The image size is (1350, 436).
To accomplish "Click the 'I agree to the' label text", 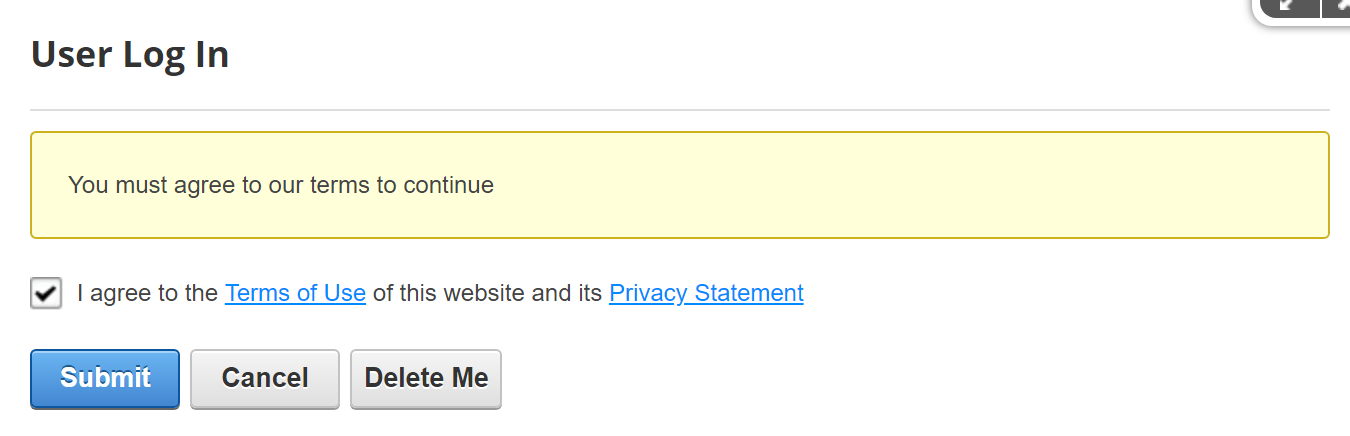I will 148,293.
